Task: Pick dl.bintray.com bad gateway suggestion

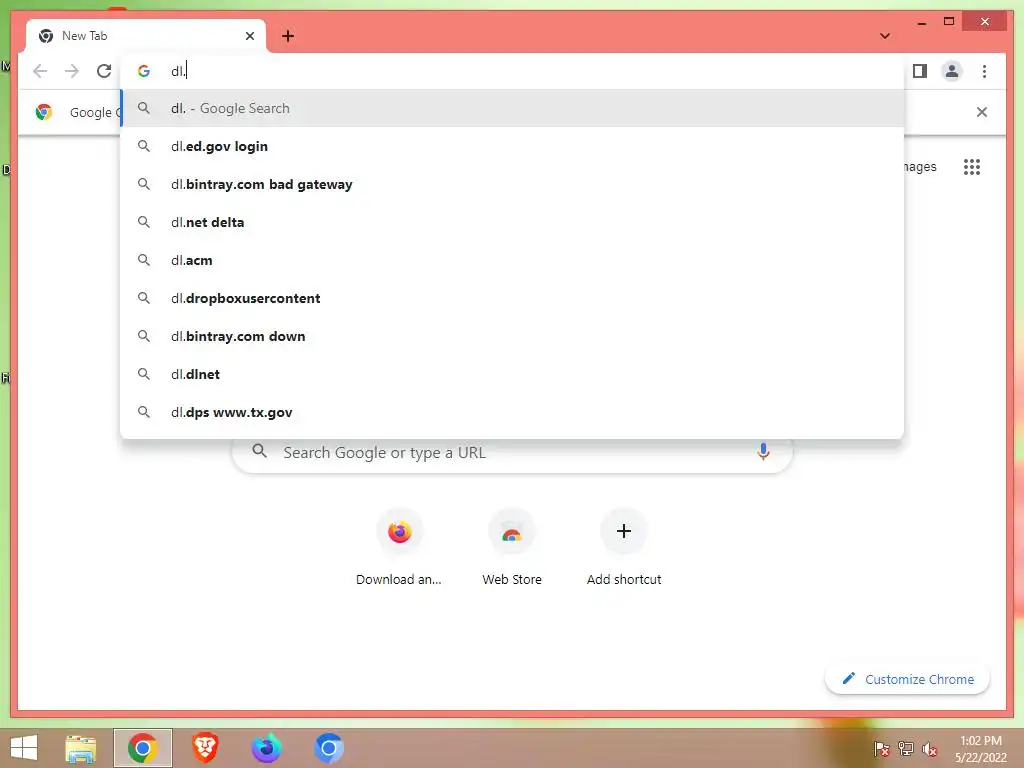Action: 513,184
